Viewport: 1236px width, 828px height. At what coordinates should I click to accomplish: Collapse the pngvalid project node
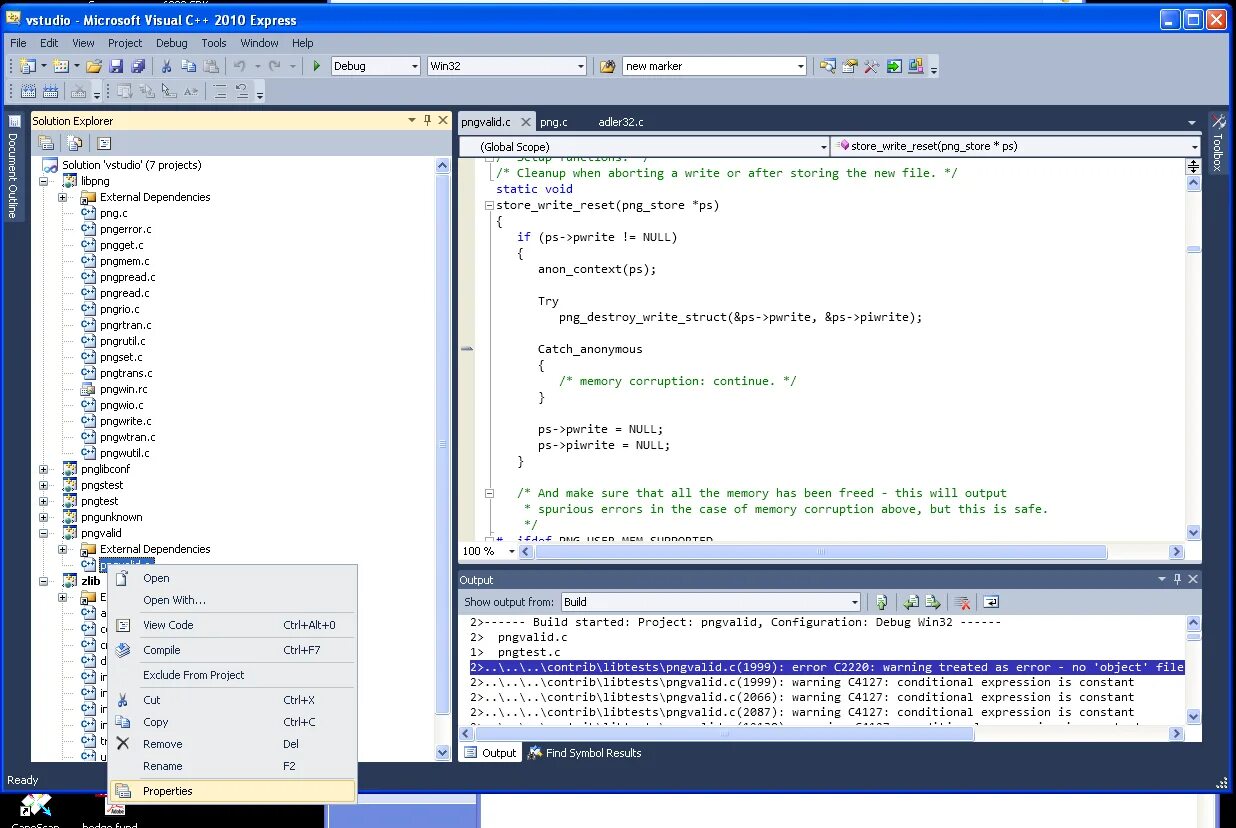(x=44, y=533)
